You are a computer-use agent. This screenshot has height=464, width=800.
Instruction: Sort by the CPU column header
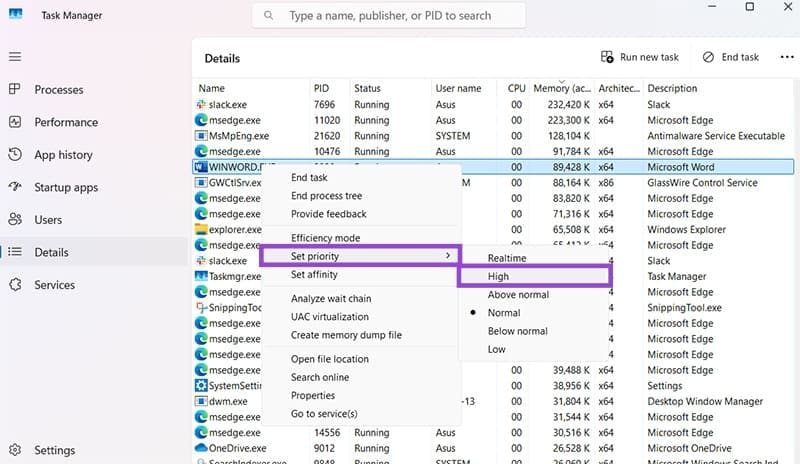coord(516,88)
